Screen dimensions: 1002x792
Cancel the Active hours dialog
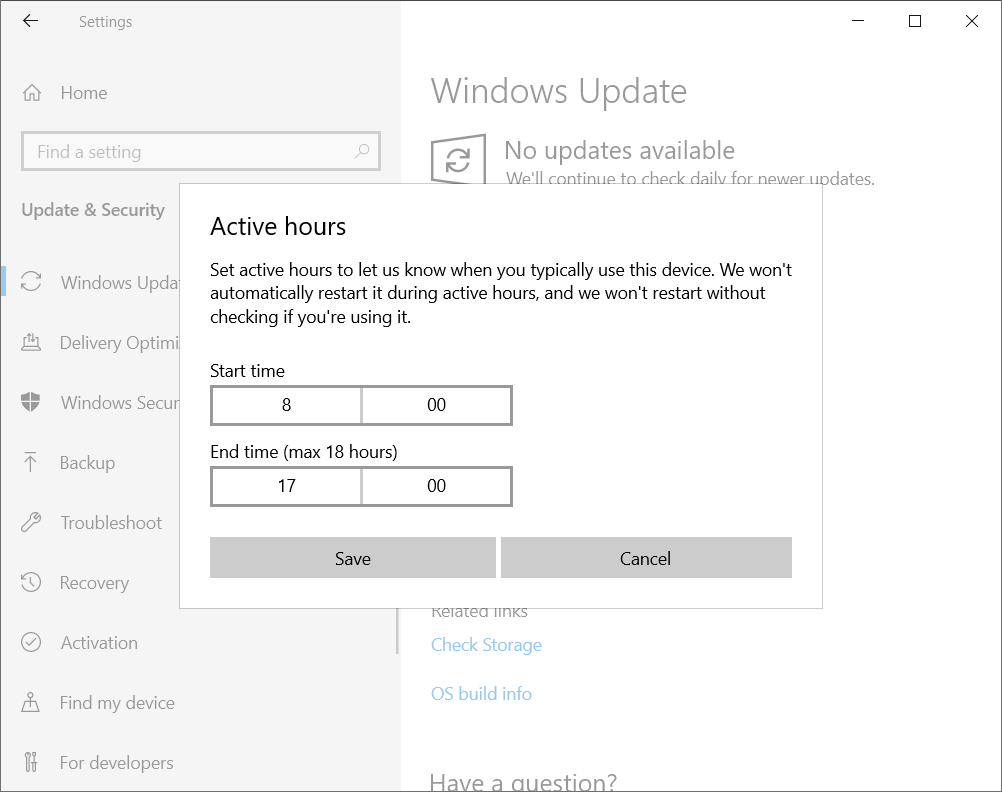point(646,558)
